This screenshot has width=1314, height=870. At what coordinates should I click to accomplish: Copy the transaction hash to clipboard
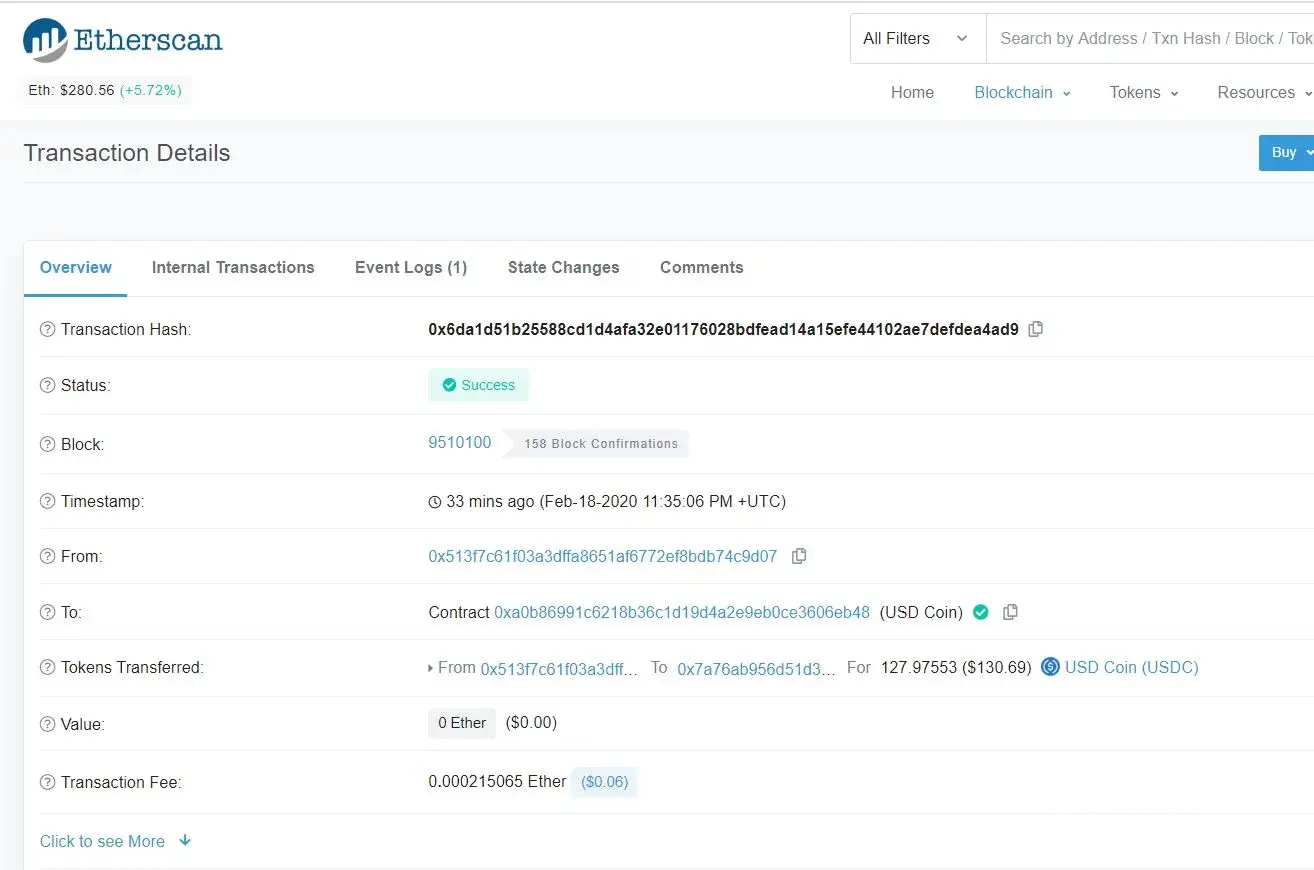[x=1036, y=329]
